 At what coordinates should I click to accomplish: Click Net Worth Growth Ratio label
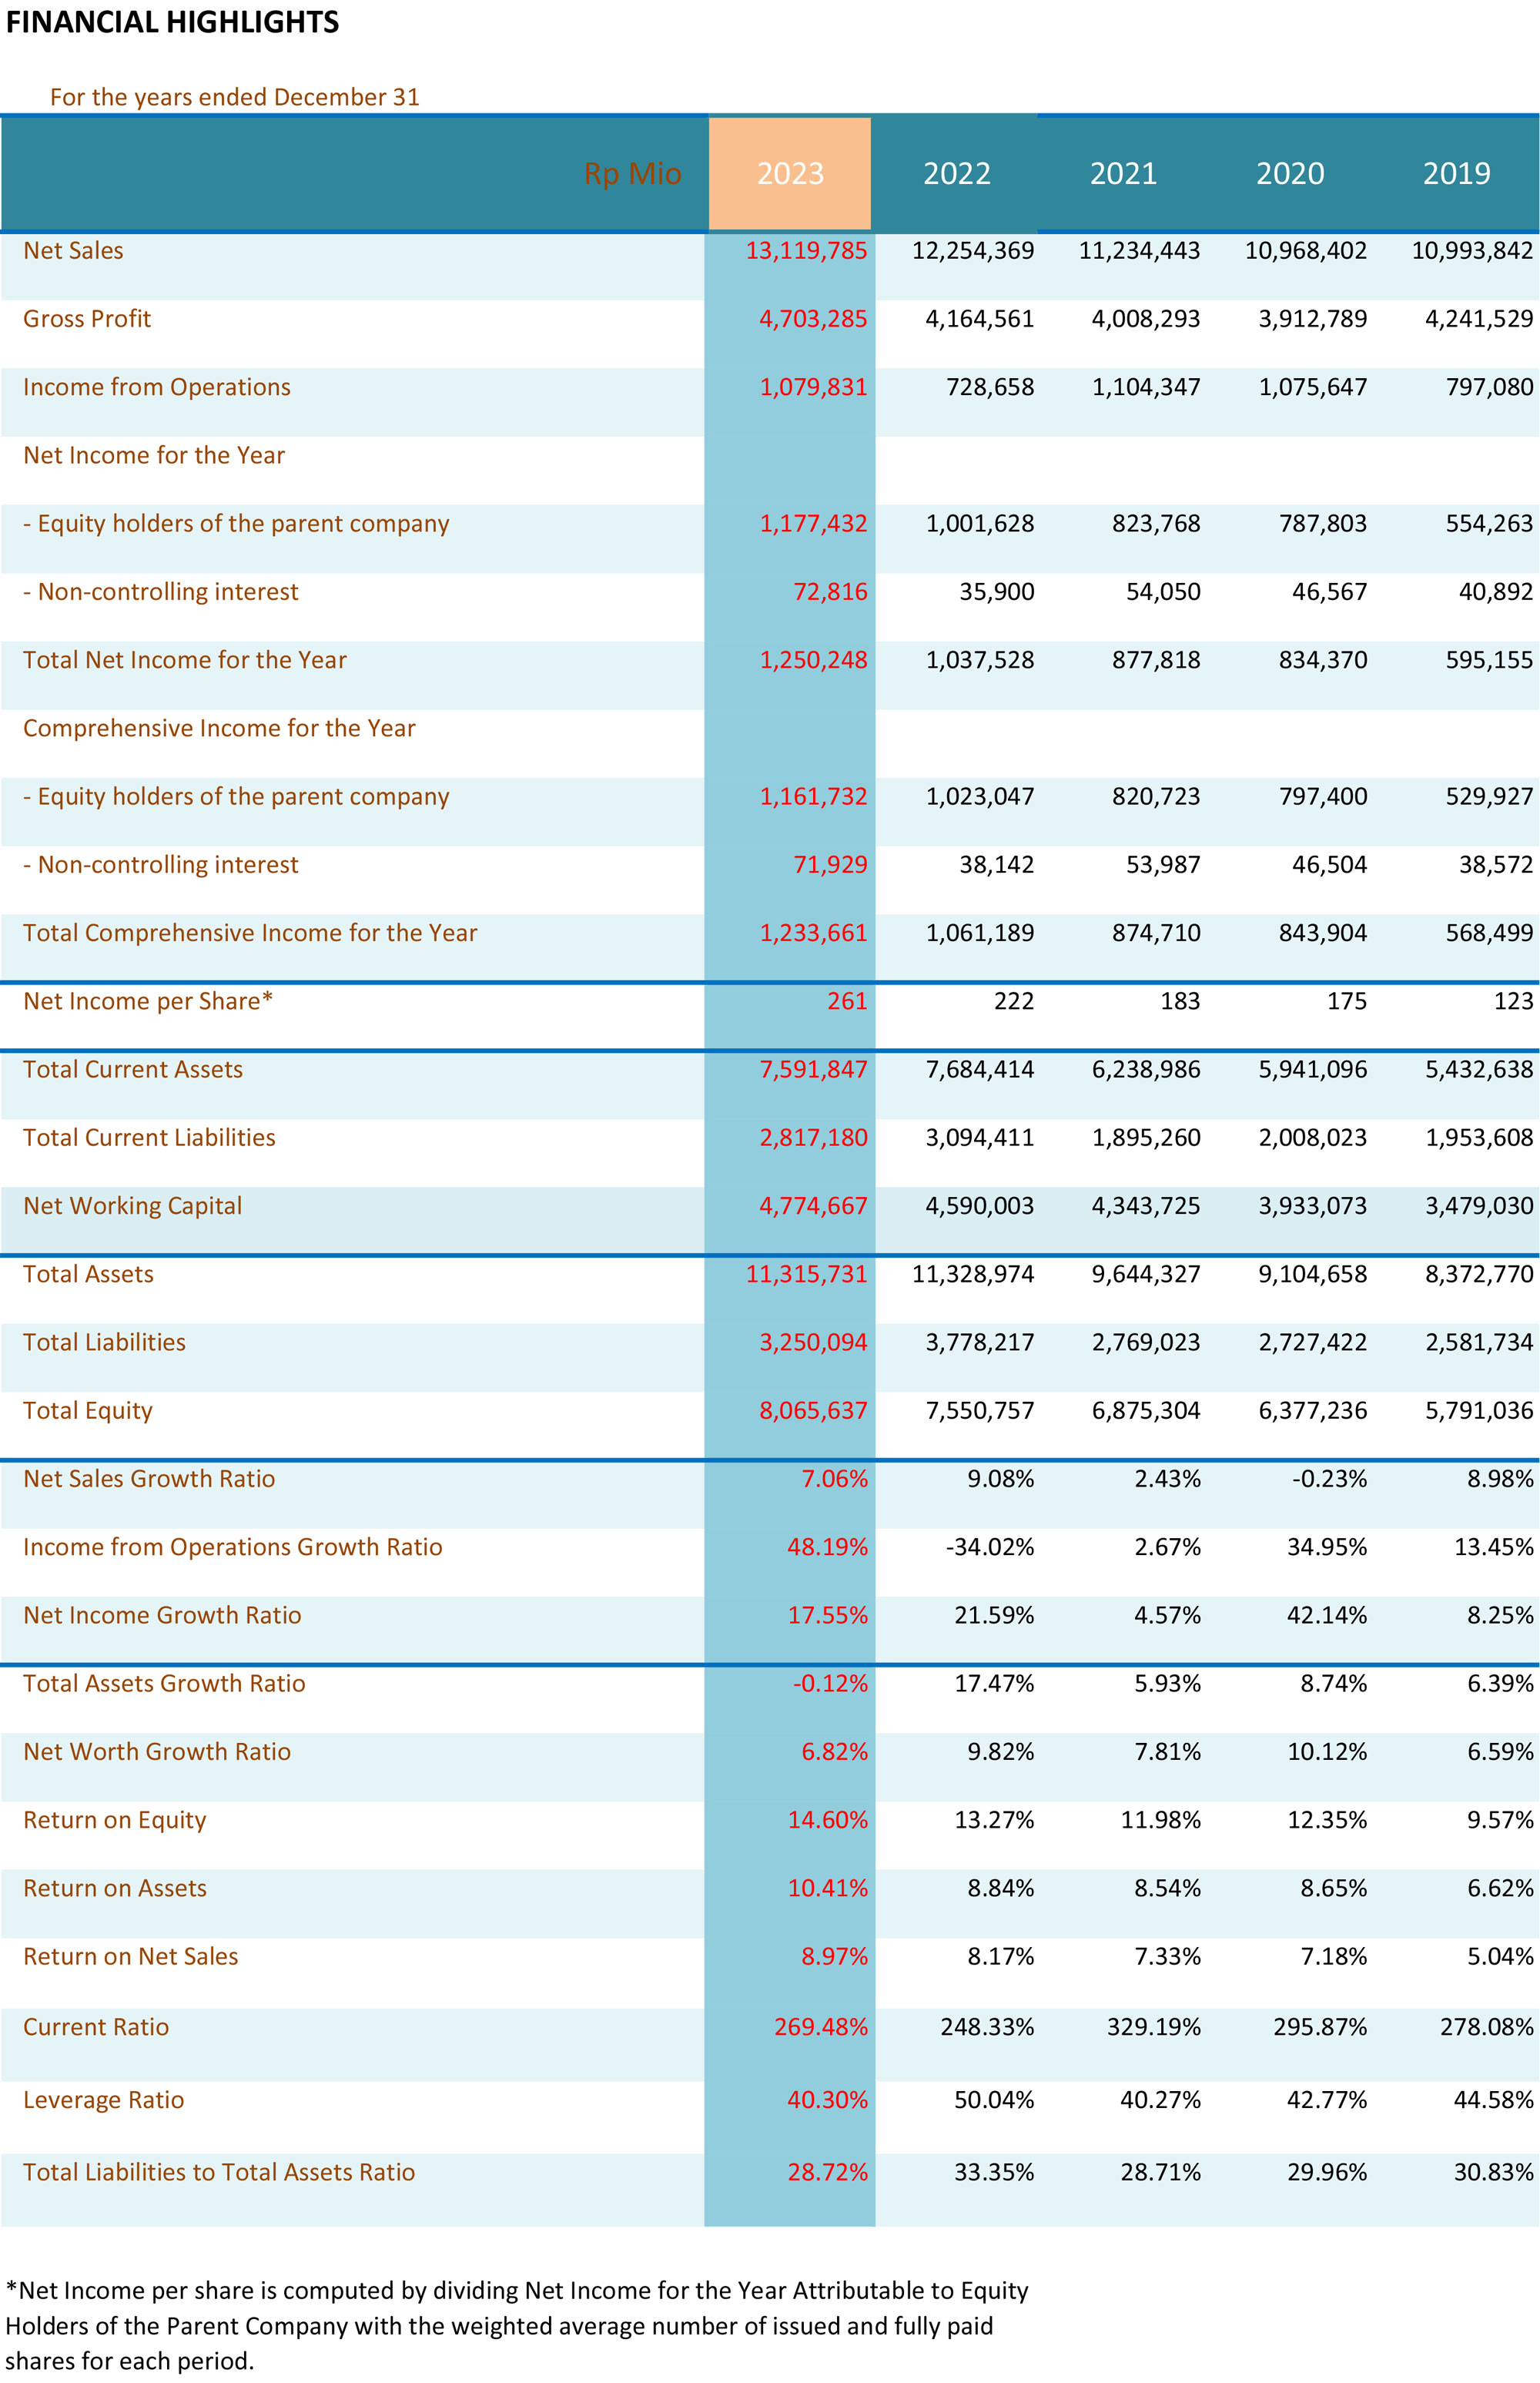[x=157, y=1752]
